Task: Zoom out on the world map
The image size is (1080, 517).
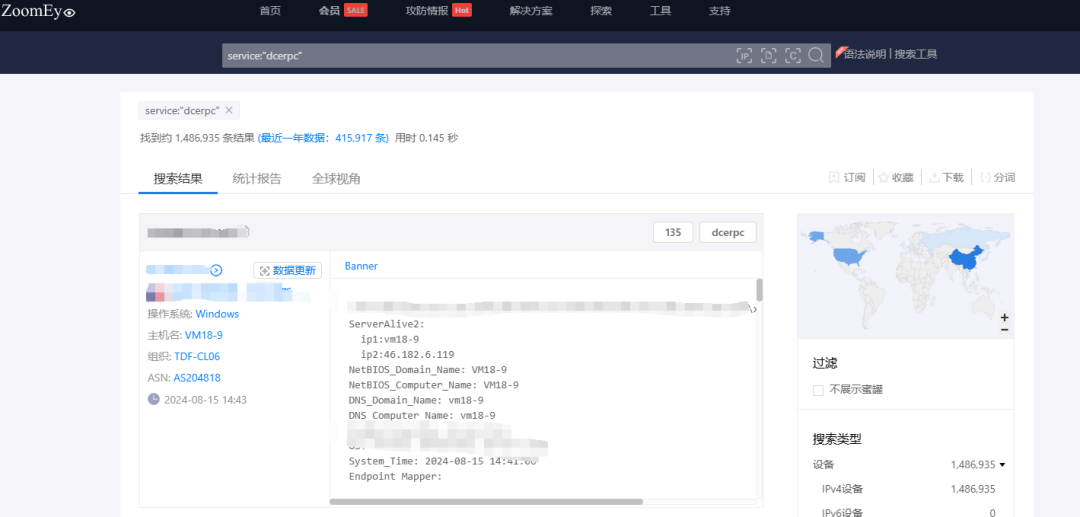Action: point(1004,330)
